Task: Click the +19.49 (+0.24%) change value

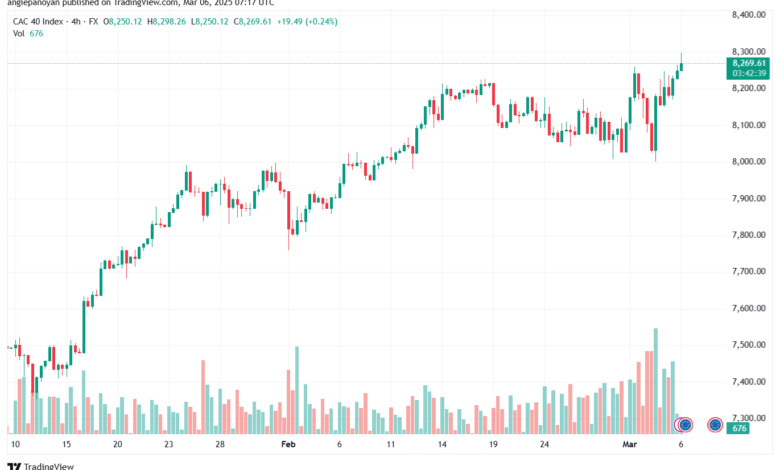Action: click(307, 21)
